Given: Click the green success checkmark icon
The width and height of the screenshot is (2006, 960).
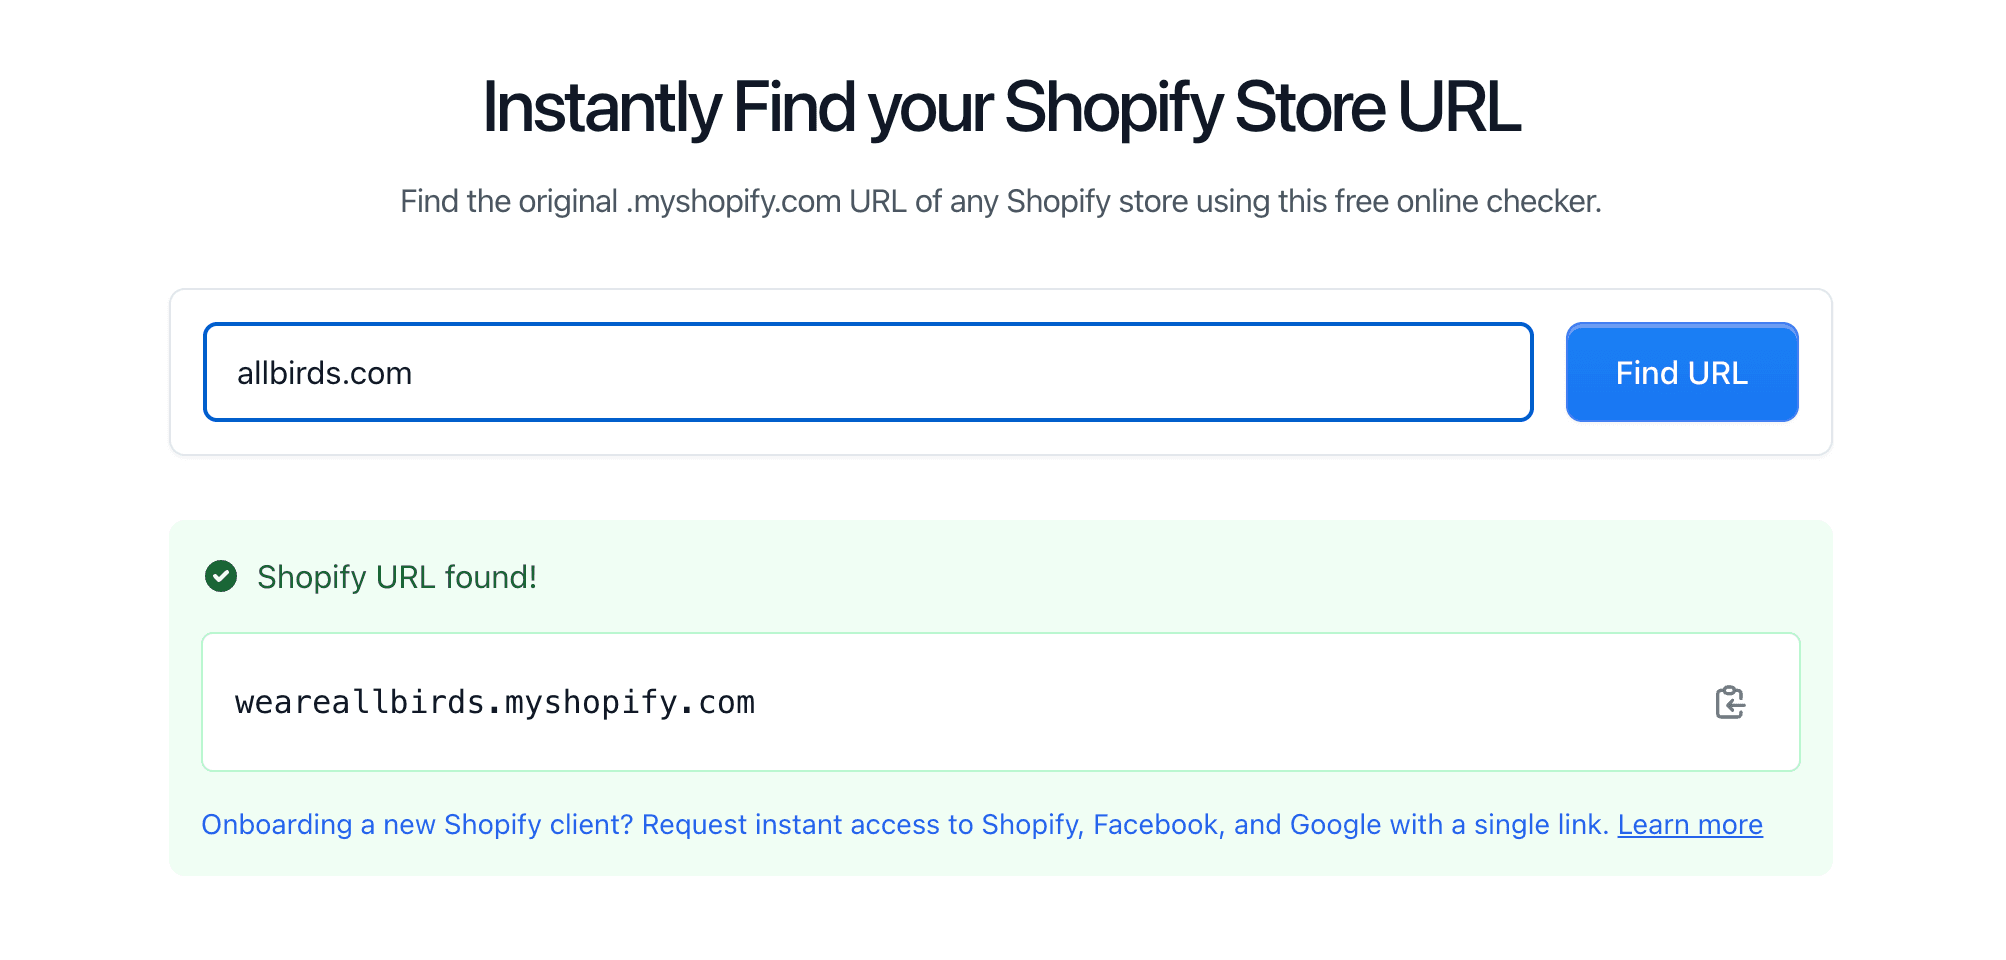Looking at the screenshot, I should click(221, 576).
